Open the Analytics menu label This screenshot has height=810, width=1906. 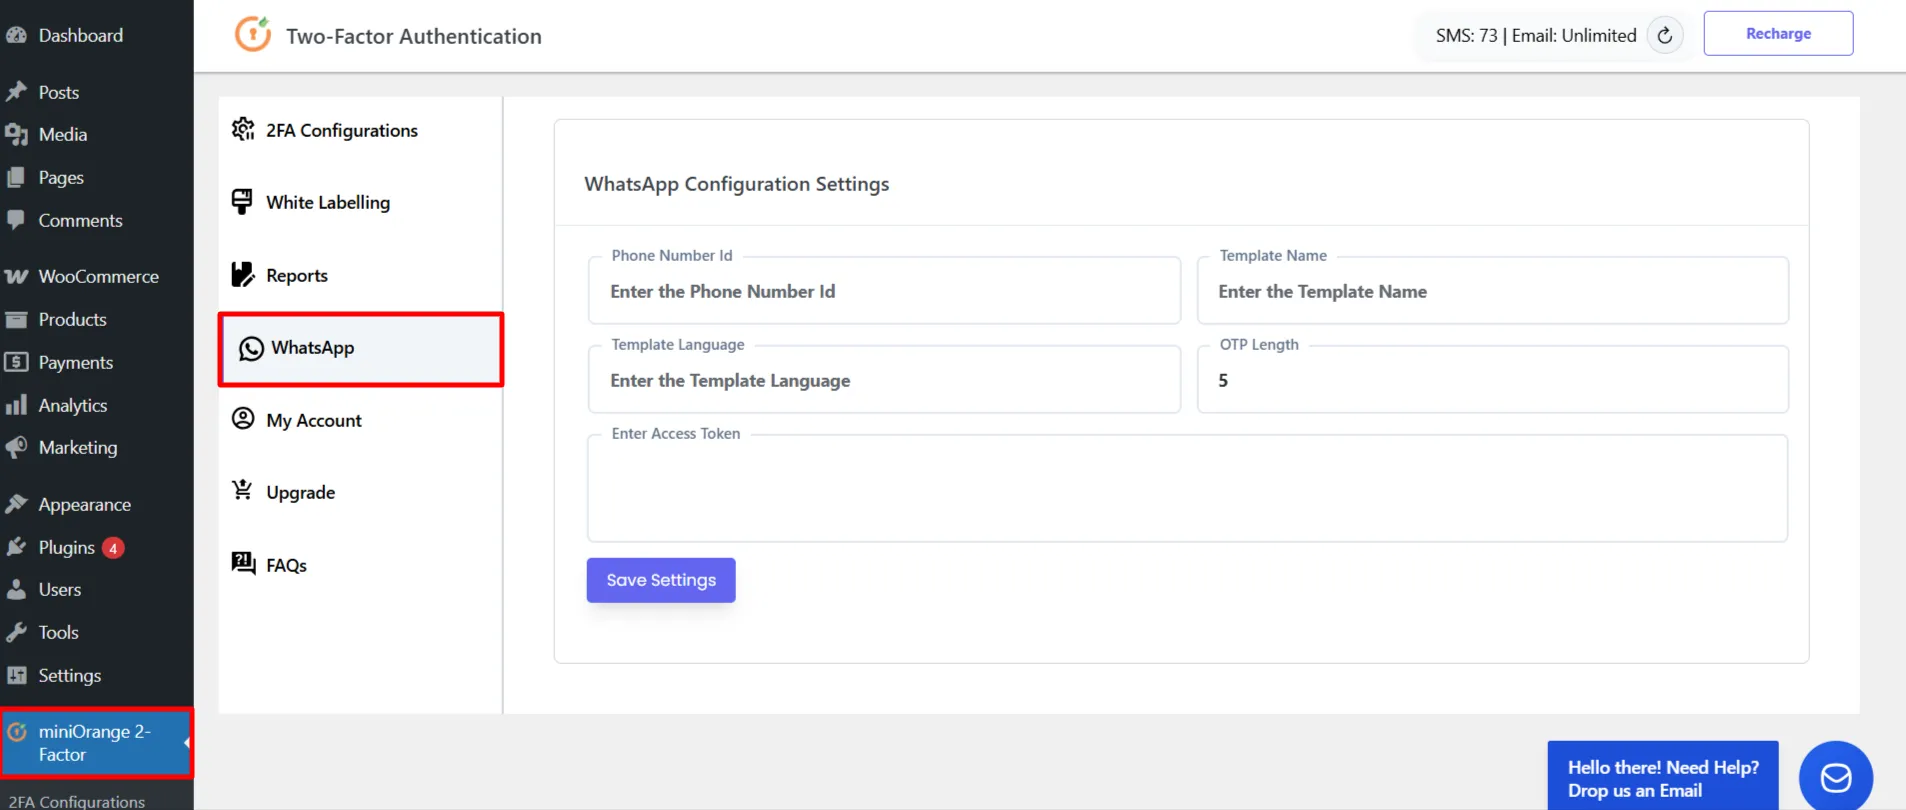(x=73, y=405)
